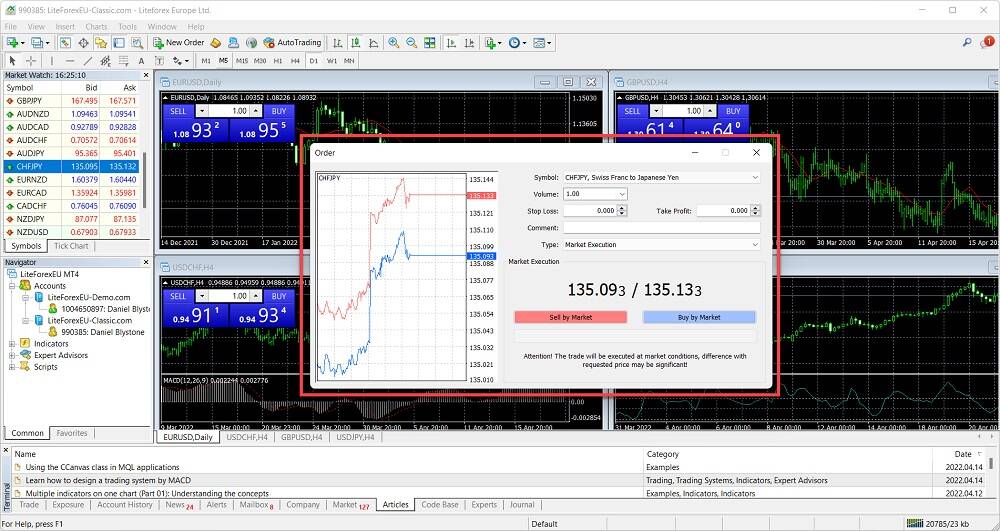Switch chart to candlesticks
1000x531 pixels.
click(x=355, y=43)
